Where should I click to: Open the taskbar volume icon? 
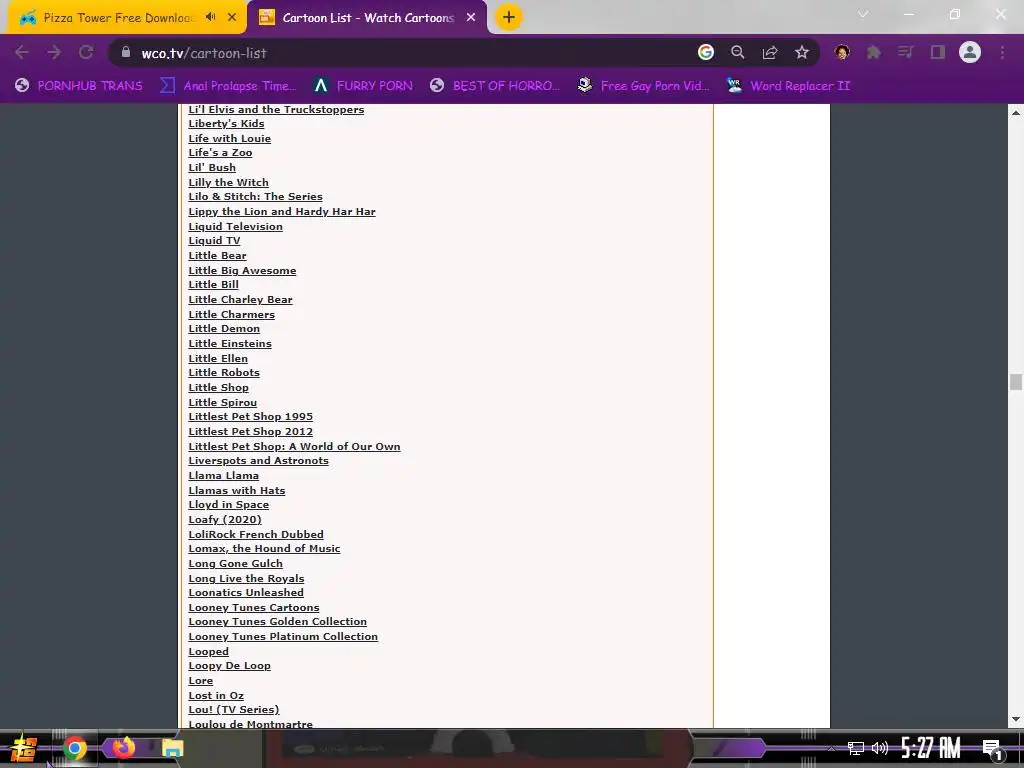coord(880,748)
